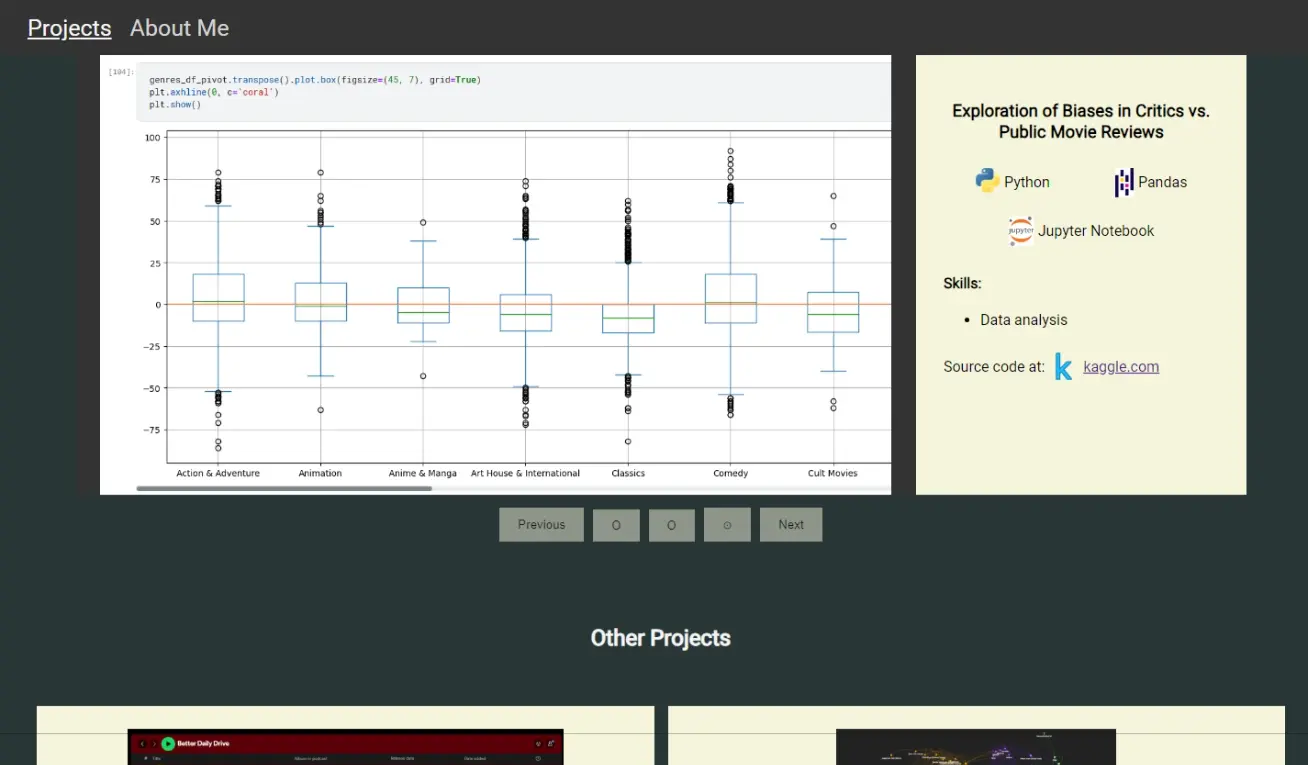Open the Better Daily Drive project thumbnail
The width and height of the screenshot is (1308, 765).
coord(346,747)
